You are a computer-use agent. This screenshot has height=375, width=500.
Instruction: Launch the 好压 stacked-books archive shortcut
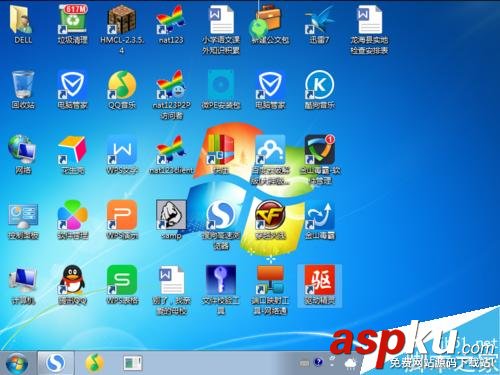click(x=220, y=149)
